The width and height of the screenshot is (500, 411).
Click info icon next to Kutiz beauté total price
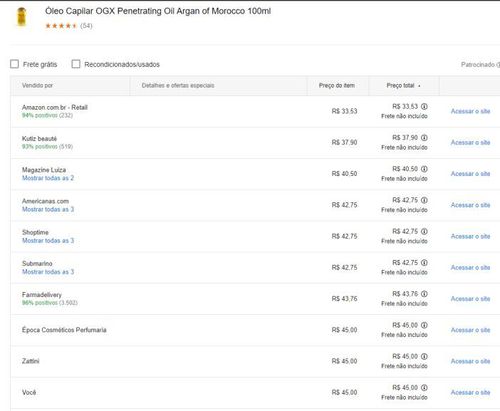pyautogui.click(x=424, y=138)
